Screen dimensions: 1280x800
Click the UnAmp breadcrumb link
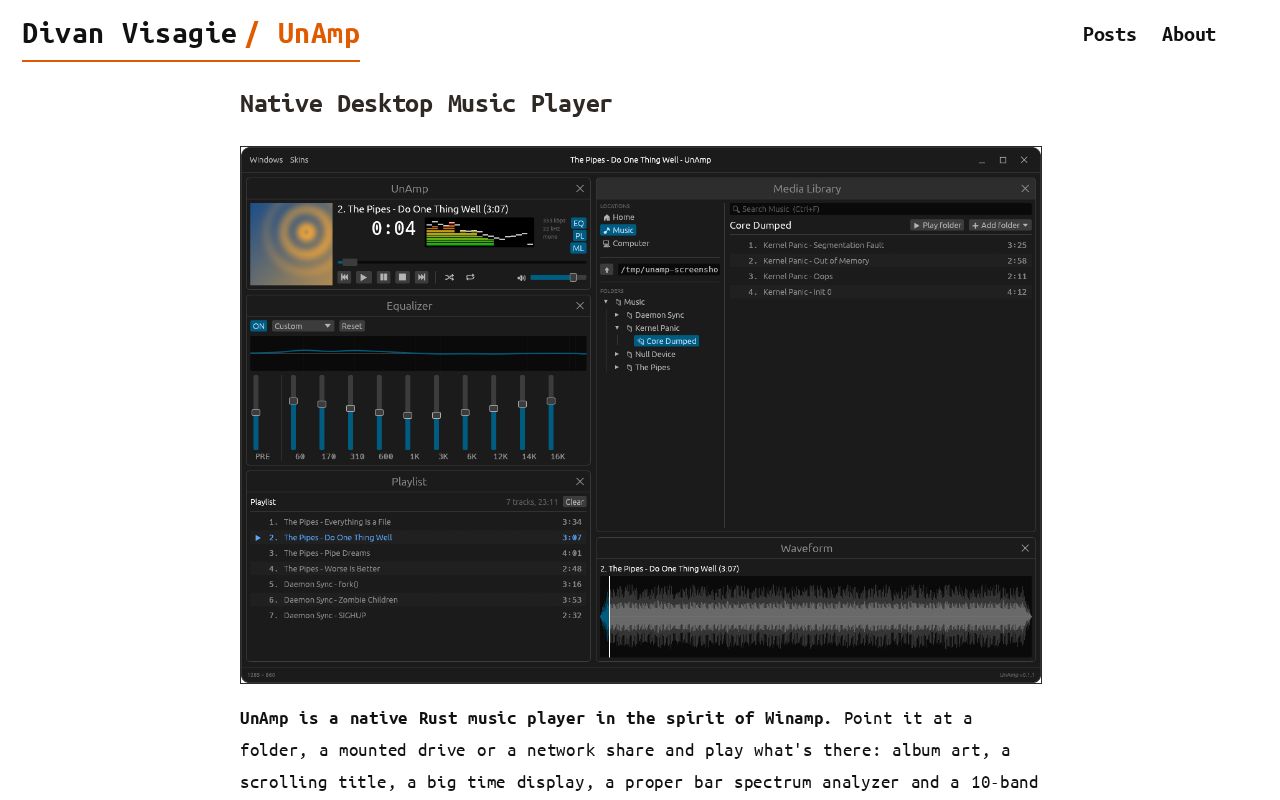click(x=318, y=33)
